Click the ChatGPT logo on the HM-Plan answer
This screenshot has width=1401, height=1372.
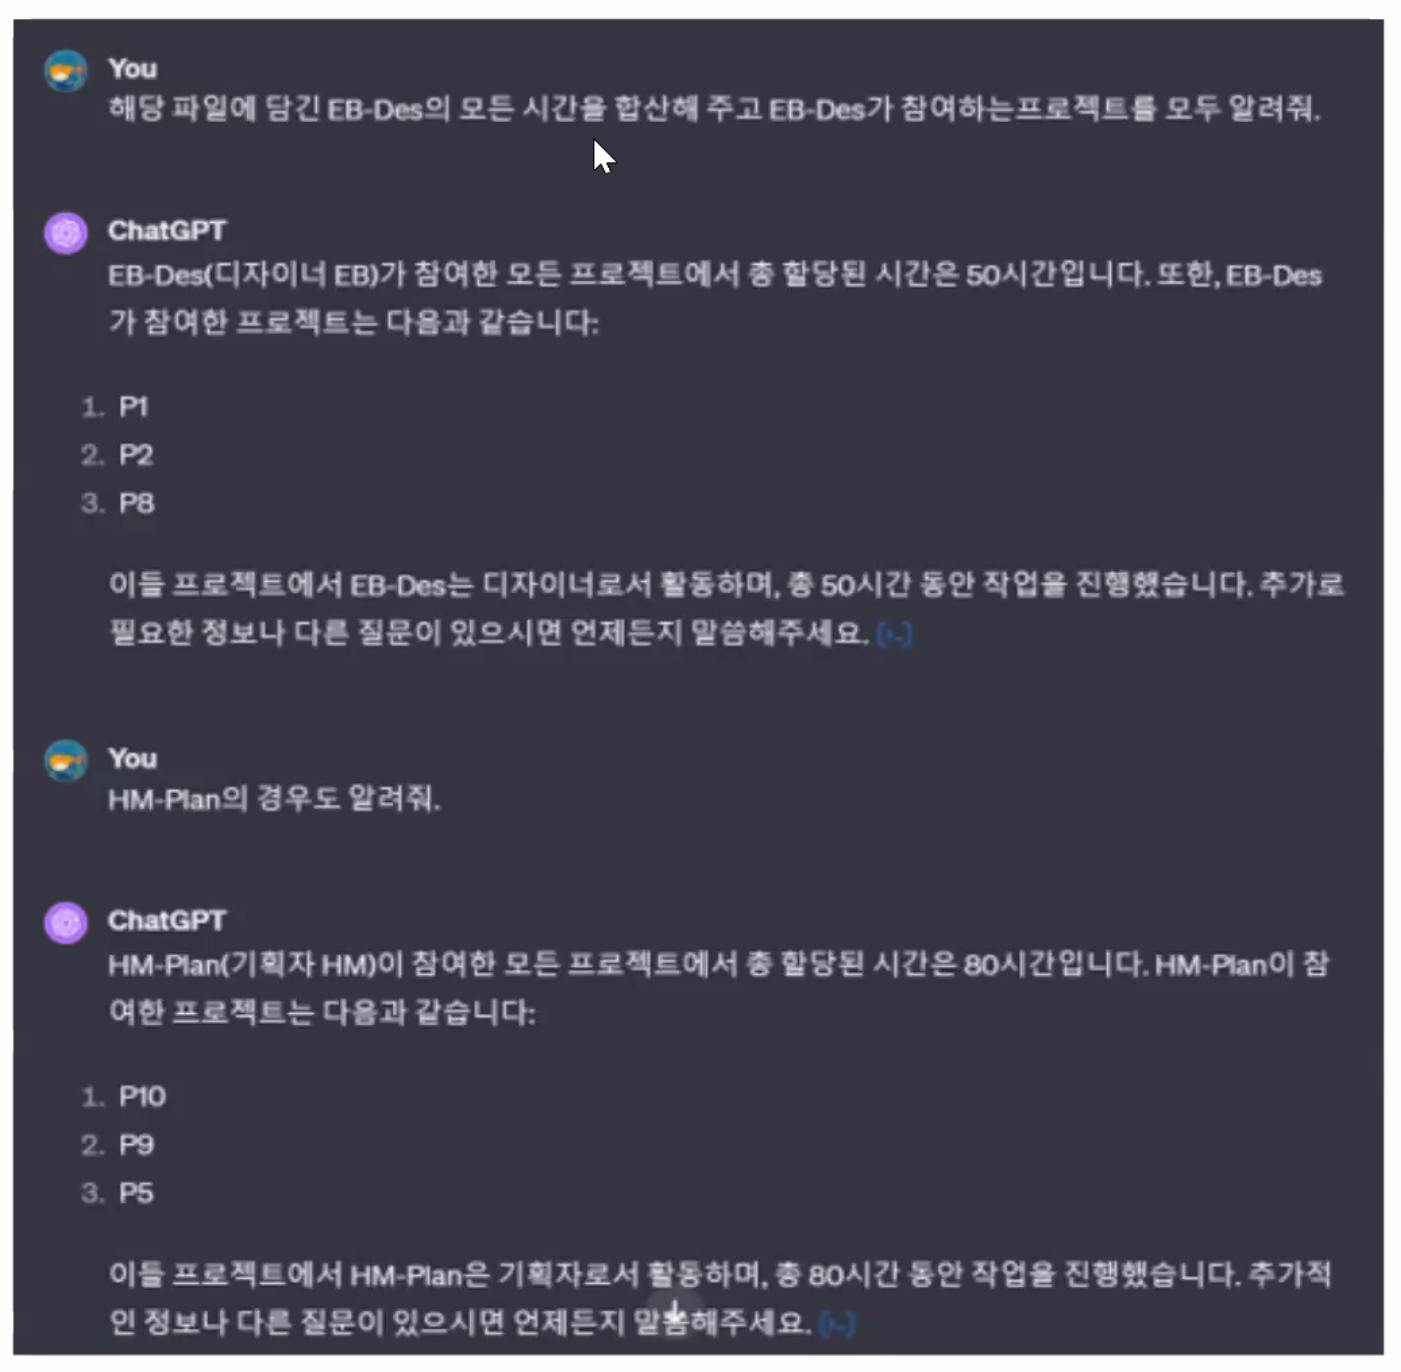click(66, 923)
